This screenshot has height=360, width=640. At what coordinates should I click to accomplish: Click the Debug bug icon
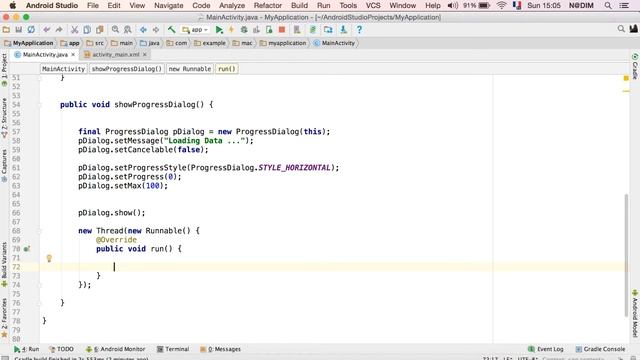pos(244,30)
